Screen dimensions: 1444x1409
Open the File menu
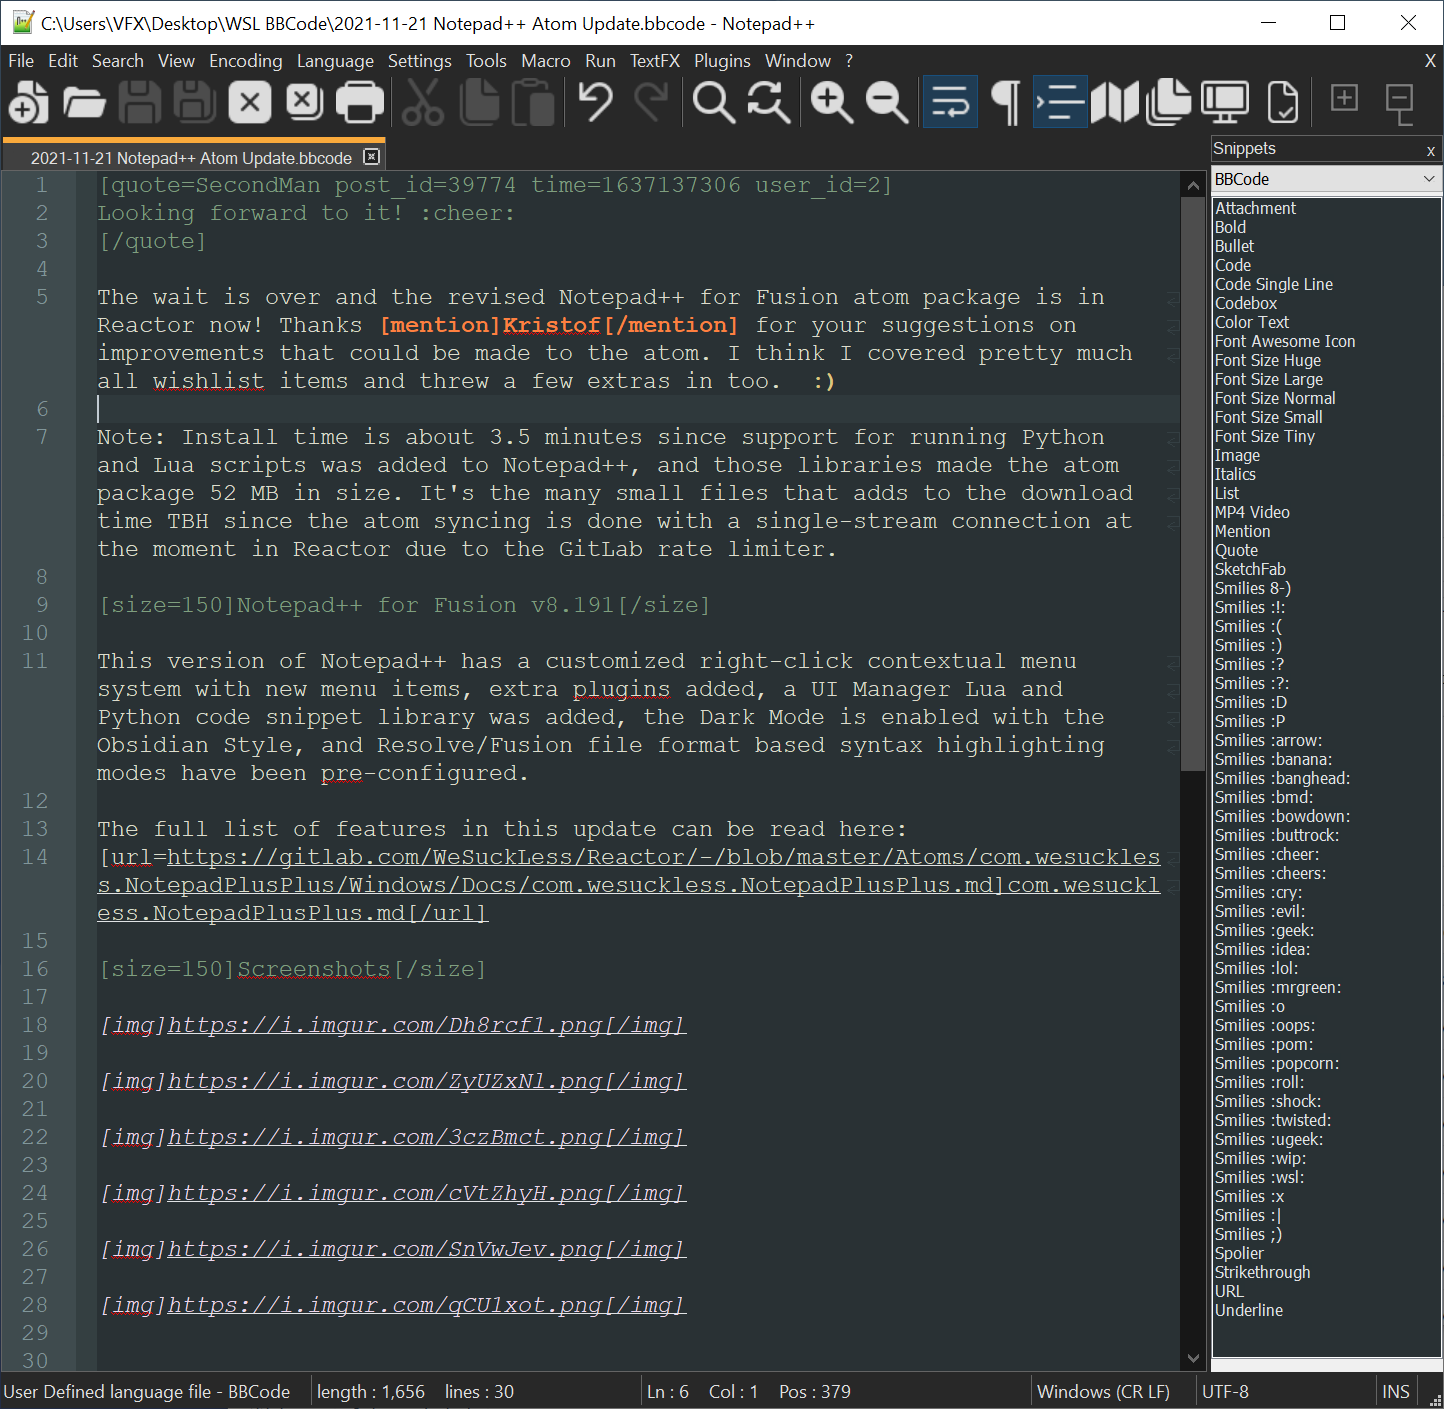point(21,61)
